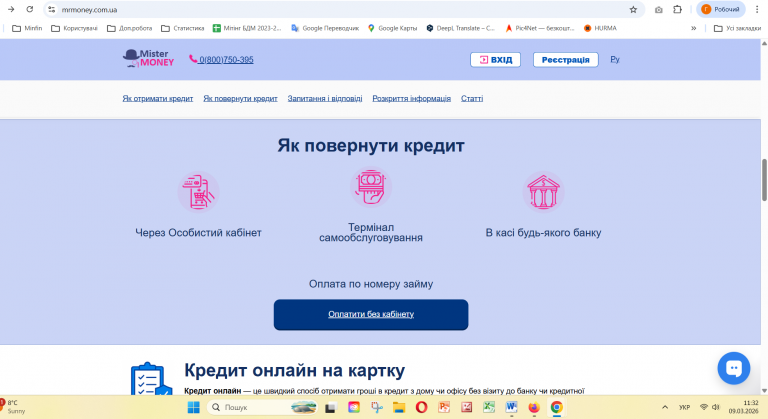768x419 pixels.
Task: Bookmark this page with star icon
Action: [x=633, y=9]
